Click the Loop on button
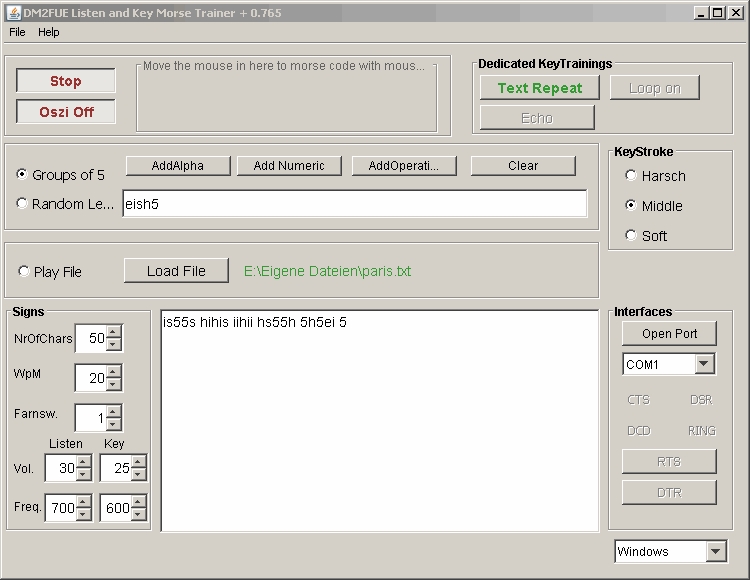The width and height of the screenshot is (750, 580). tap(654, 88)
